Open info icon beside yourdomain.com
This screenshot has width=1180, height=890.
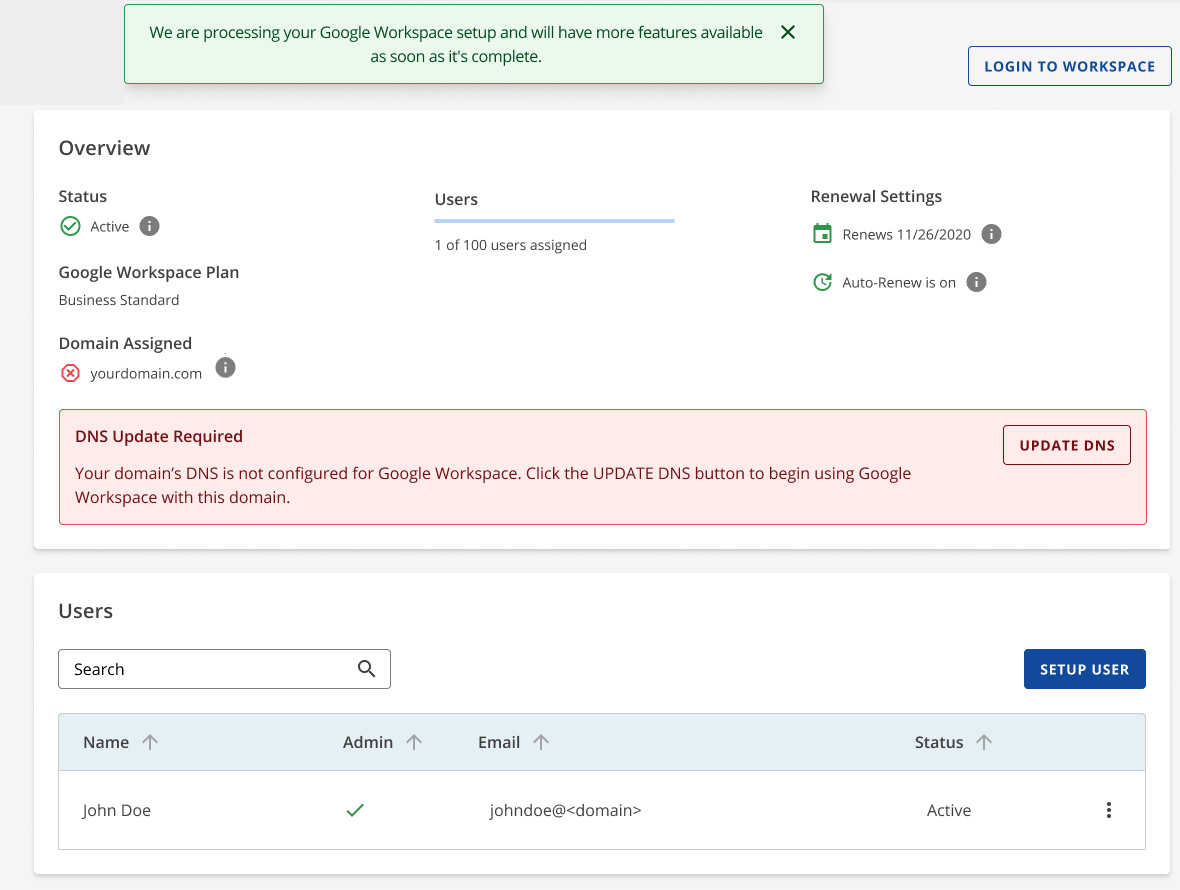225,368
